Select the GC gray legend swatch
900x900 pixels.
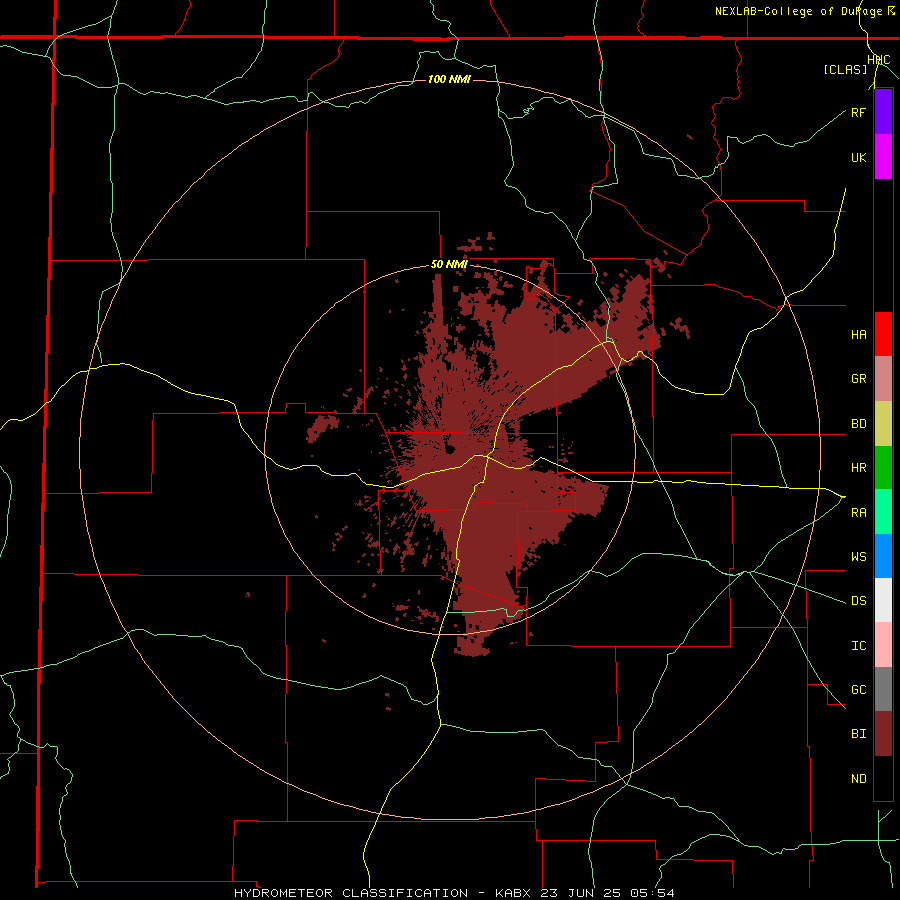(x=883, y=689)
